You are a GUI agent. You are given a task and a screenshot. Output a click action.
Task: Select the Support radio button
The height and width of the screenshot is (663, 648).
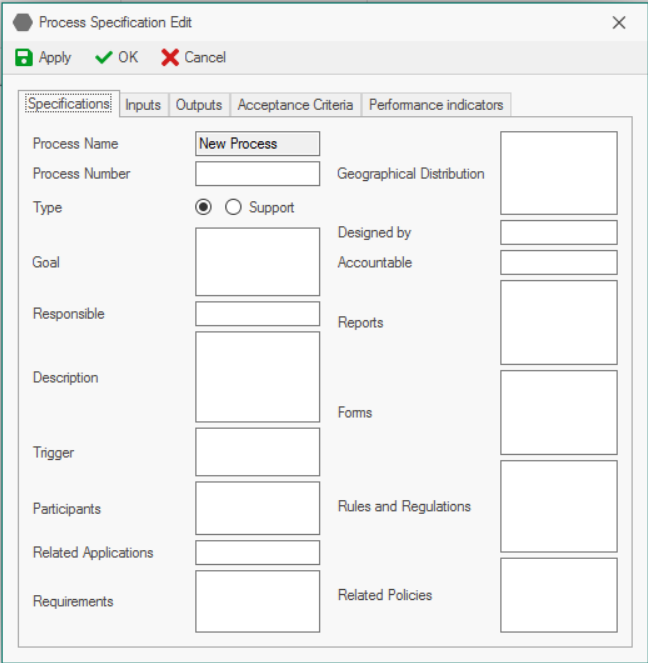point(234,207)
